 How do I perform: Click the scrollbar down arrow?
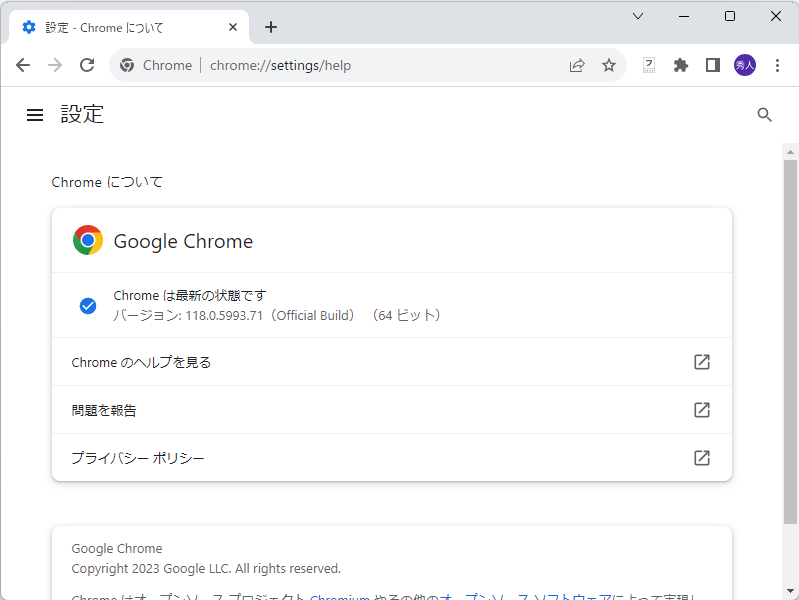click(x=790, y=591)
